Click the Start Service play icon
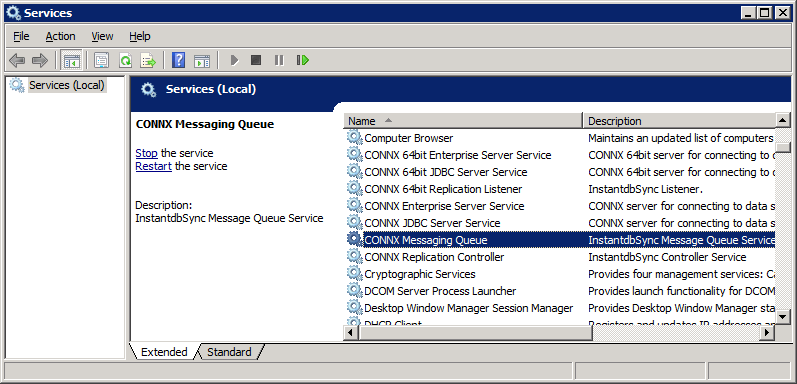Image resolution: width=797 pixels, height=384 pixels. [x=234, y=61]
